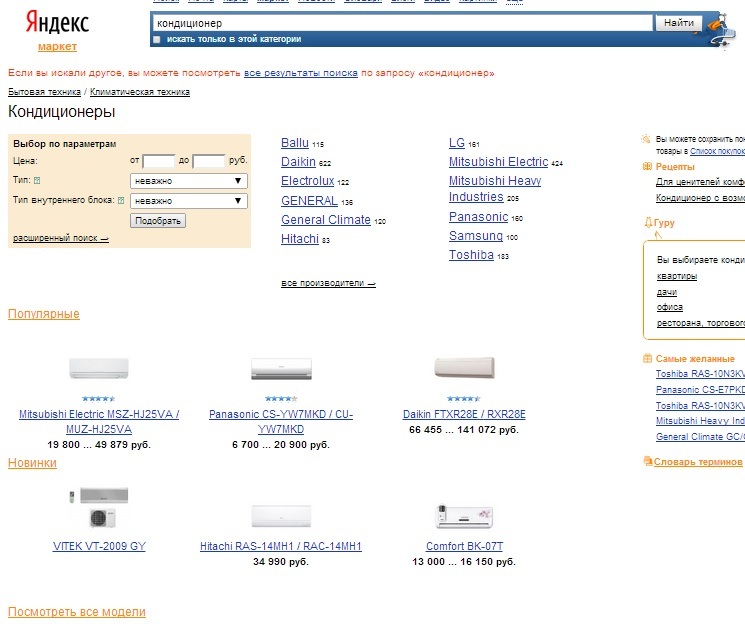
Task: Click the price 'до' input field
Action: pos(209,161)
